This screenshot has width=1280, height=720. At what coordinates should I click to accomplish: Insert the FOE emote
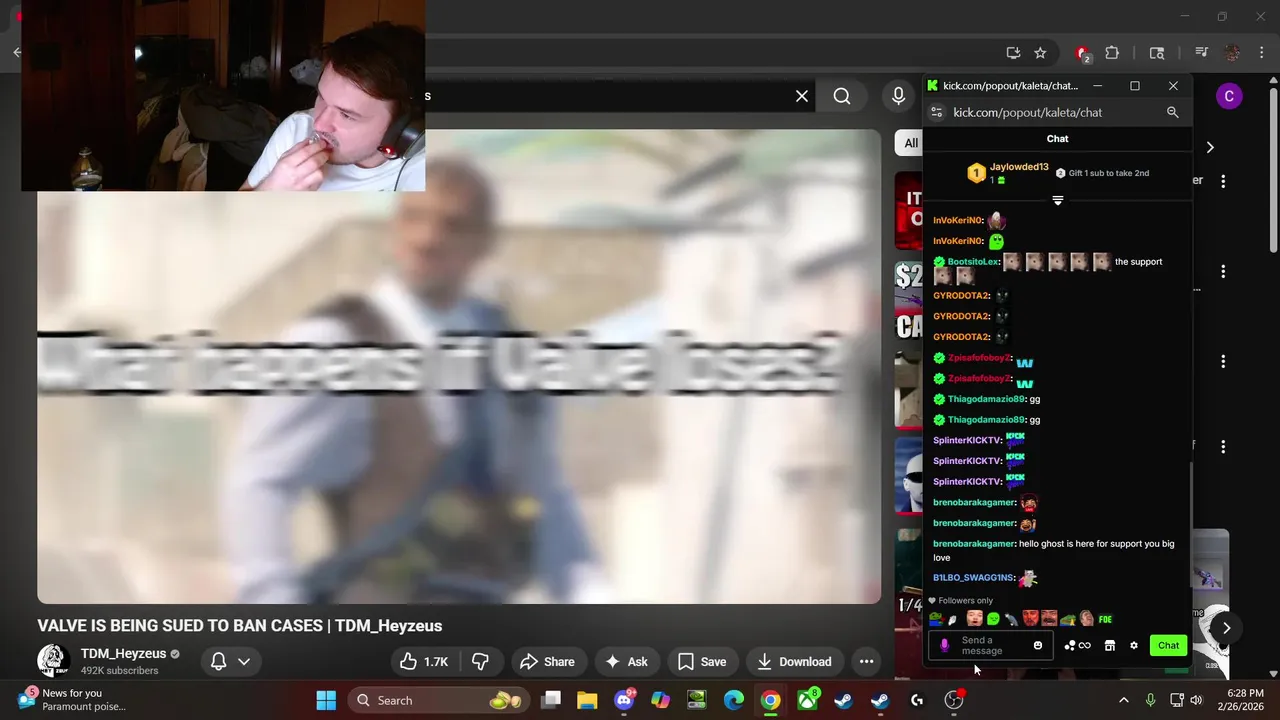(1105, 619)
